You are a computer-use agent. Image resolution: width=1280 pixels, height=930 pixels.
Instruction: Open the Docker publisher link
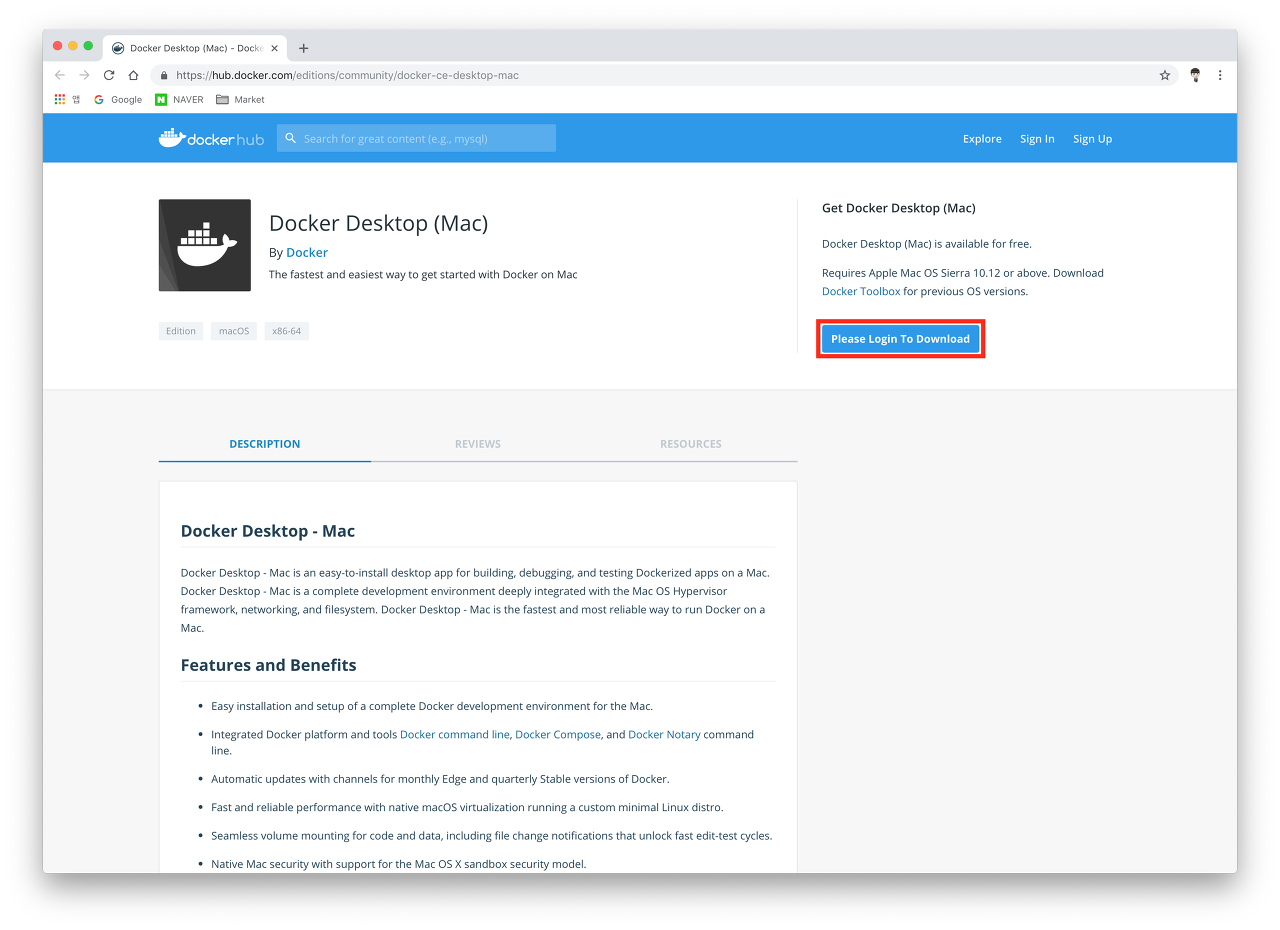tap(307, 252)
